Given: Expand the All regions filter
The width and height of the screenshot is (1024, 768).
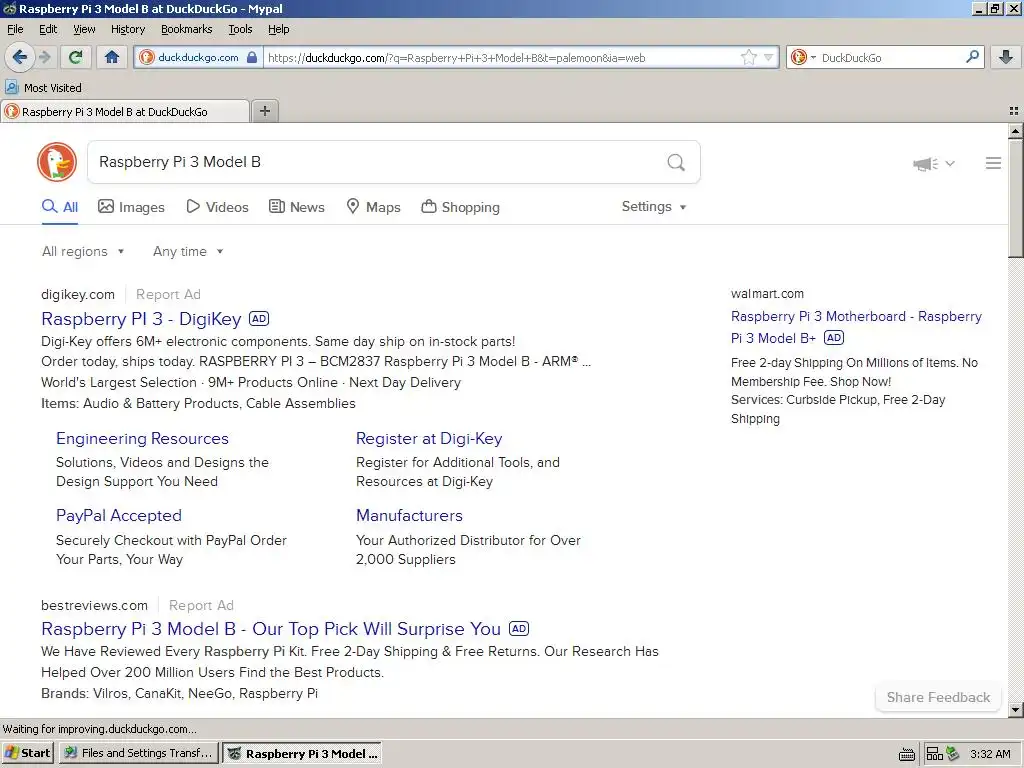Looking at the screenshot, I should (83, 251).
